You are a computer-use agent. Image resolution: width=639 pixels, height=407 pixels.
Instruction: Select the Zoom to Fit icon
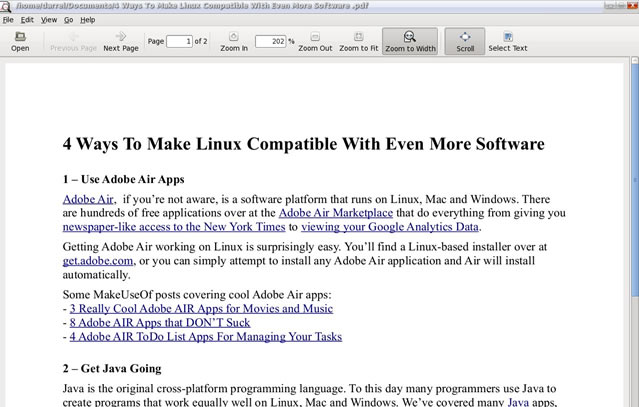click(359, 42)
